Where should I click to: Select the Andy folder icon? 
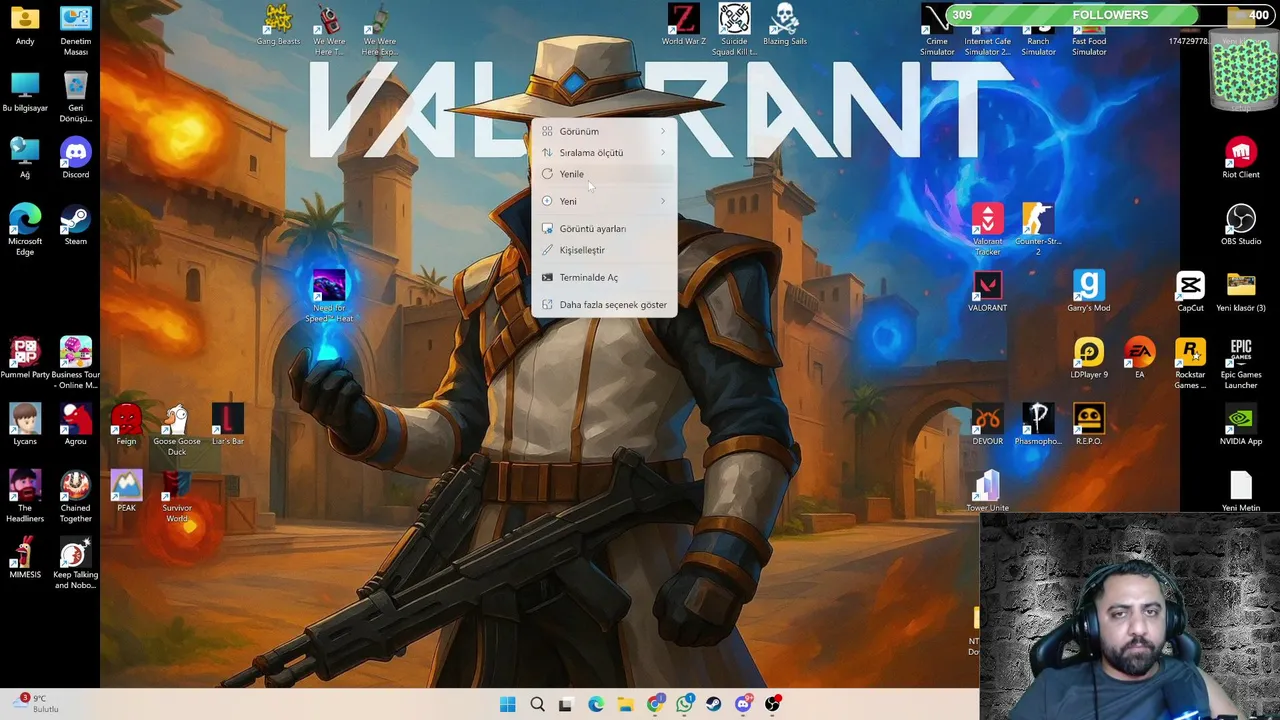coord(25,25)
